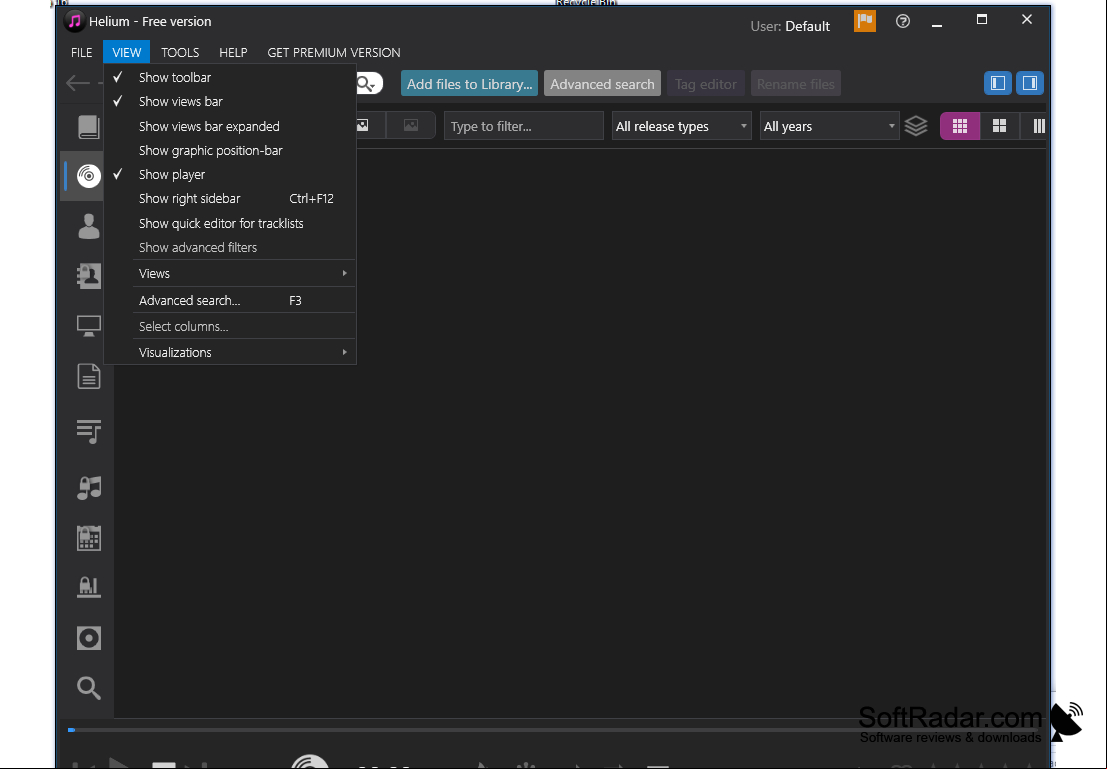
Task: Open the label/publisher sidebar icon
Action: click(88, 587)
